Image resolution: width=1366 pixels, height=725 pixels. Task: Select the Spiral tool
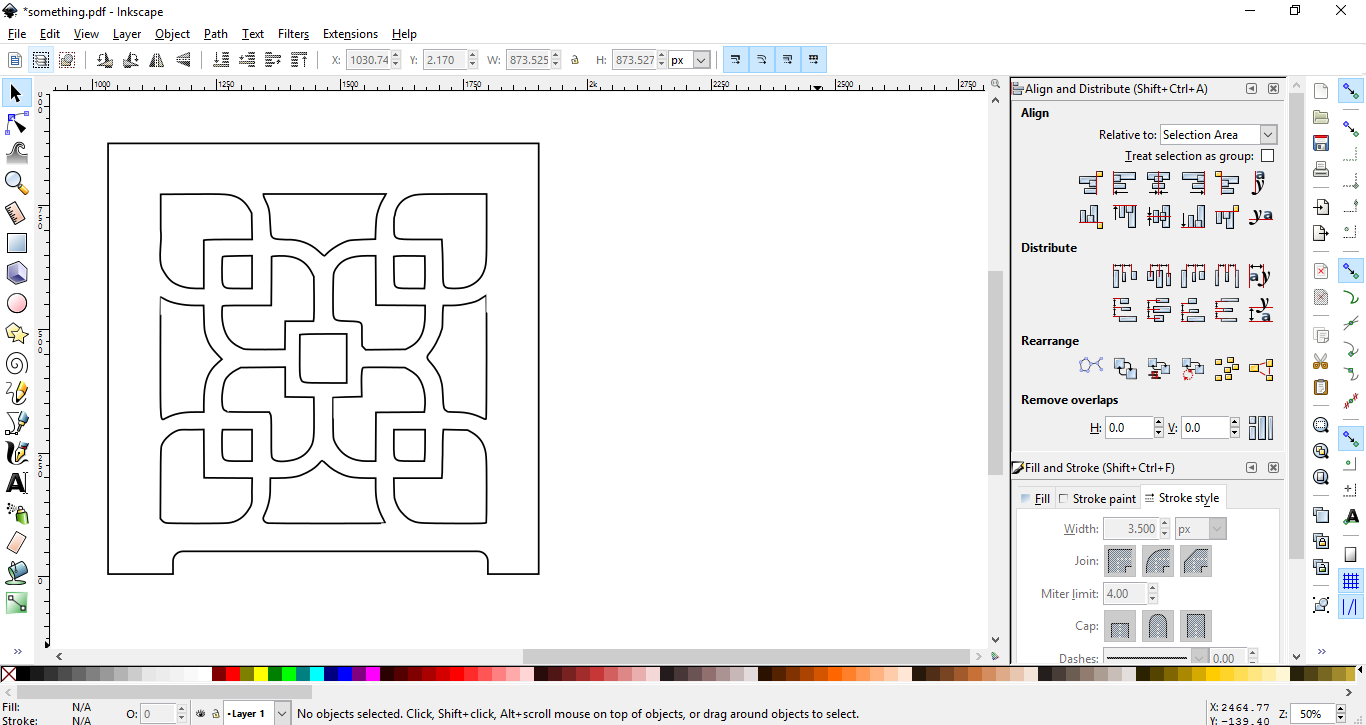(x=16, y=363)
